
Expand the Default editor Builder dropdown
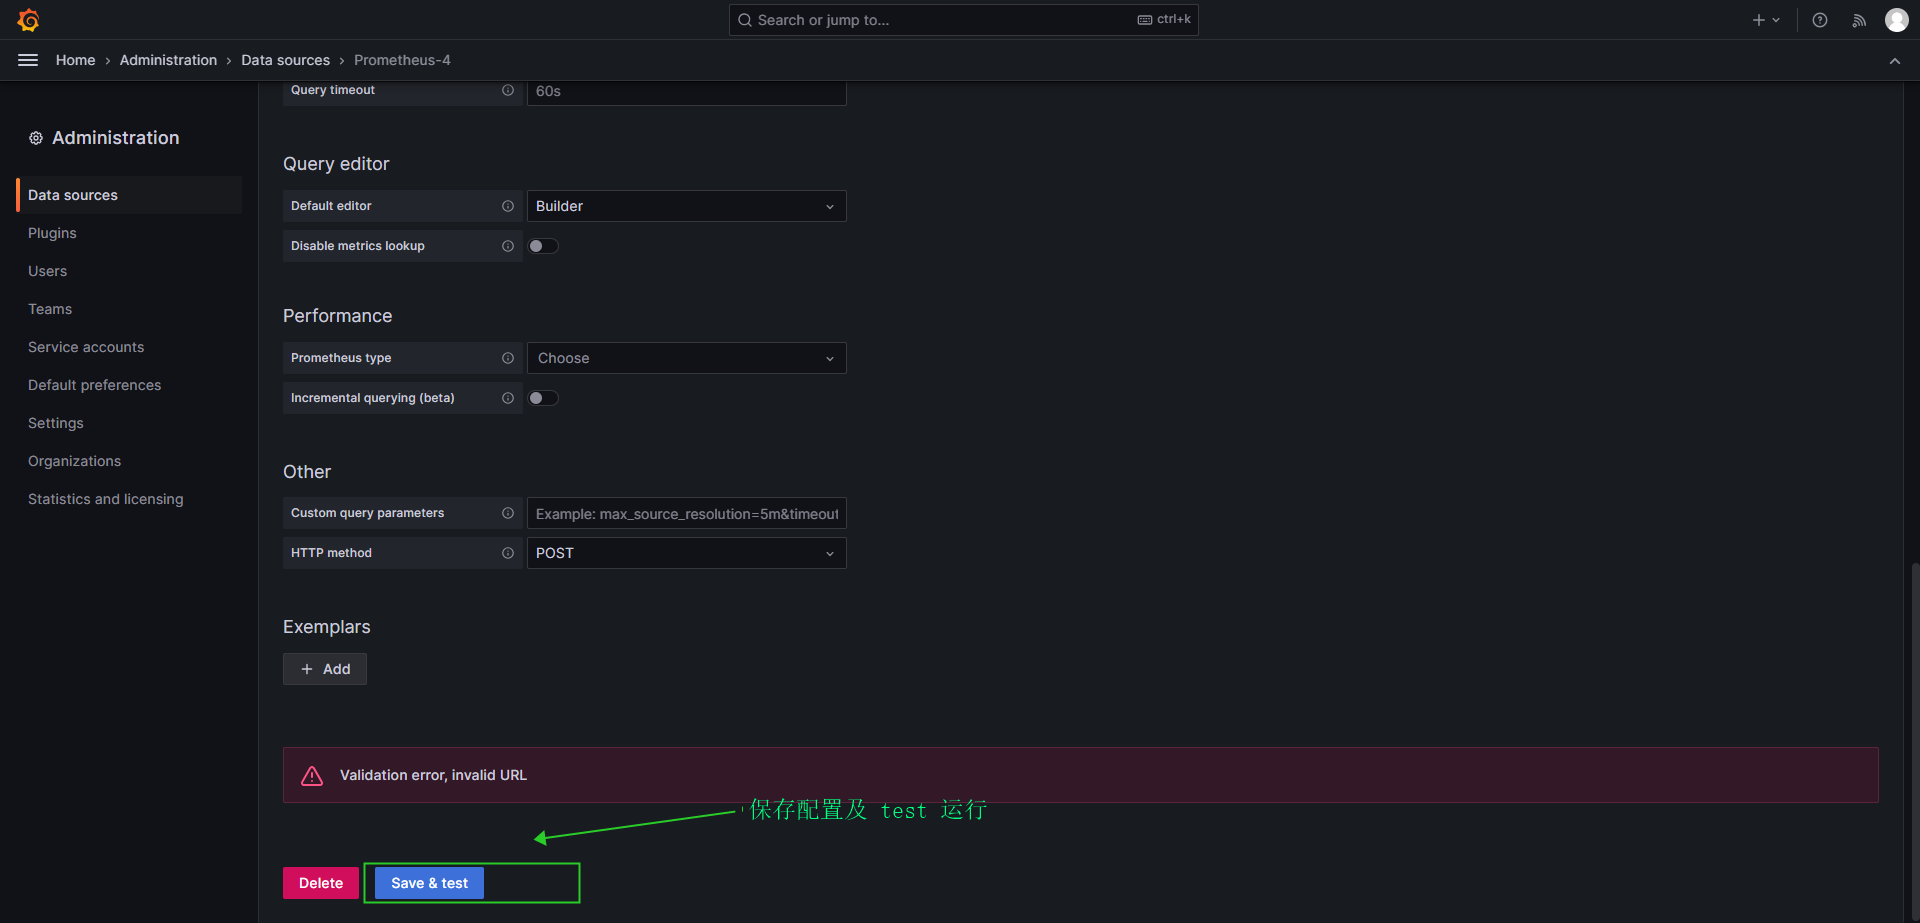[686, 206]
